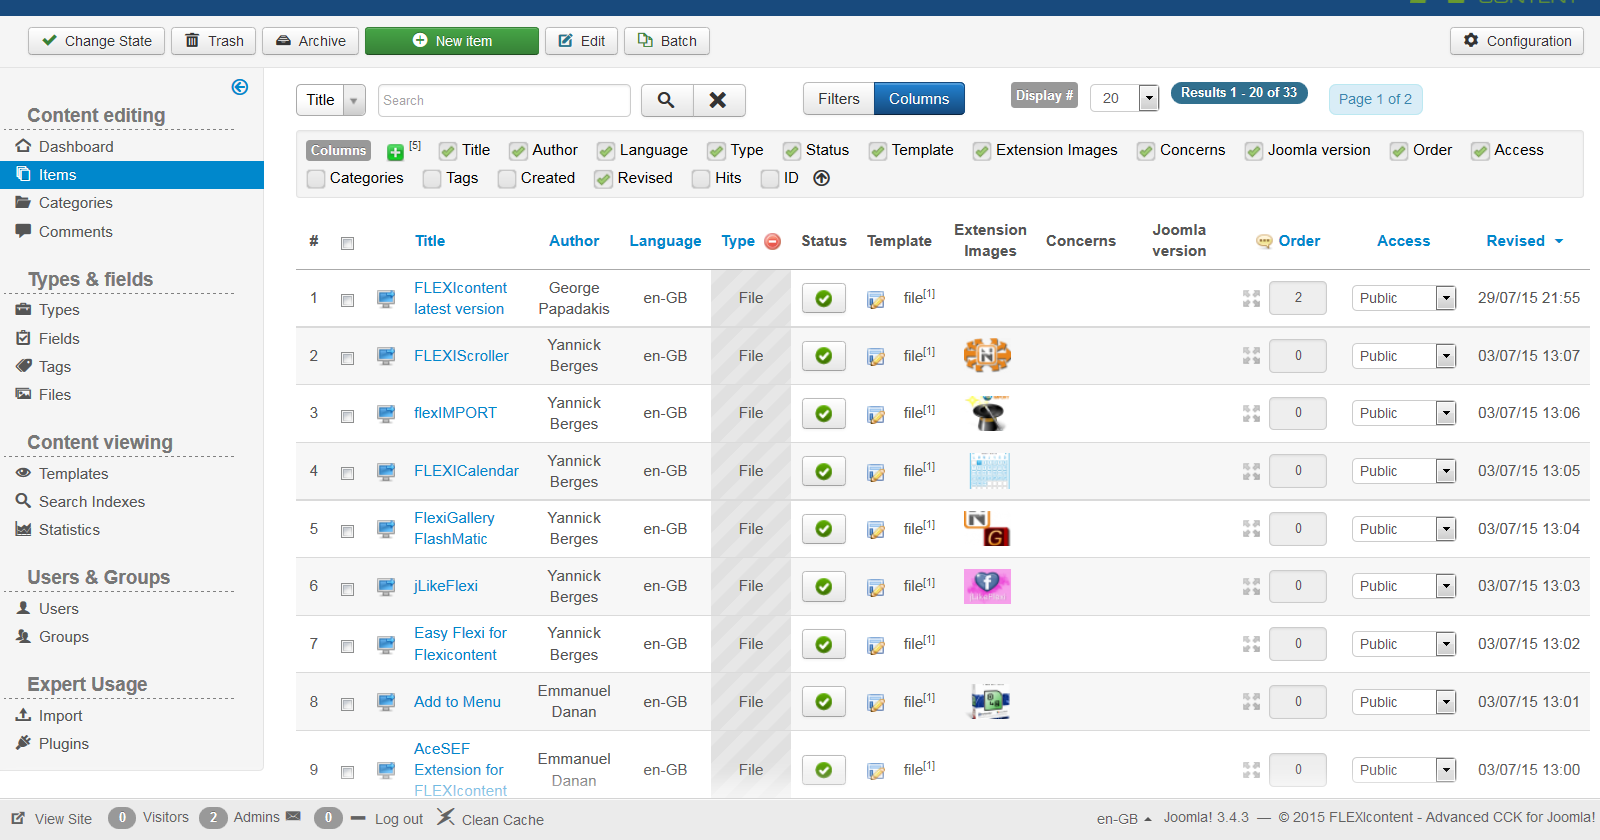Collapse the sidebar with the arrow icon
The width and height of the screenshot is (1600, 840).
(240, 87)
